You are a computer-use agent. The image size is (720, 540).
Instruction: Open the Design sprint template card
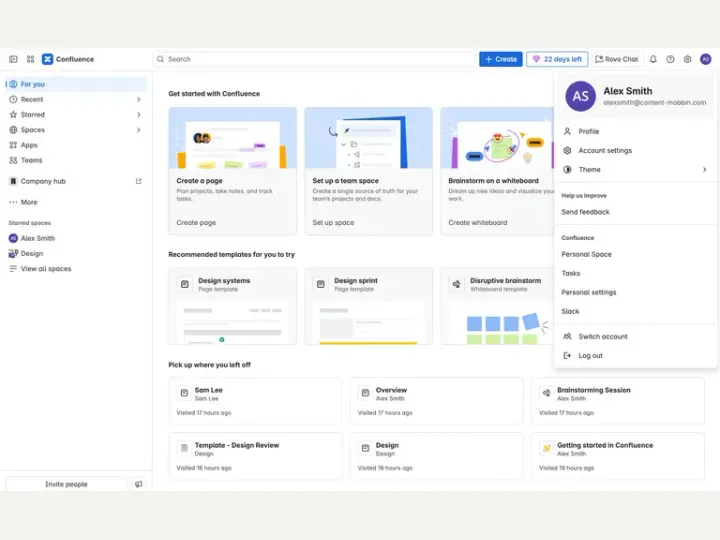(x=368, y=306)
